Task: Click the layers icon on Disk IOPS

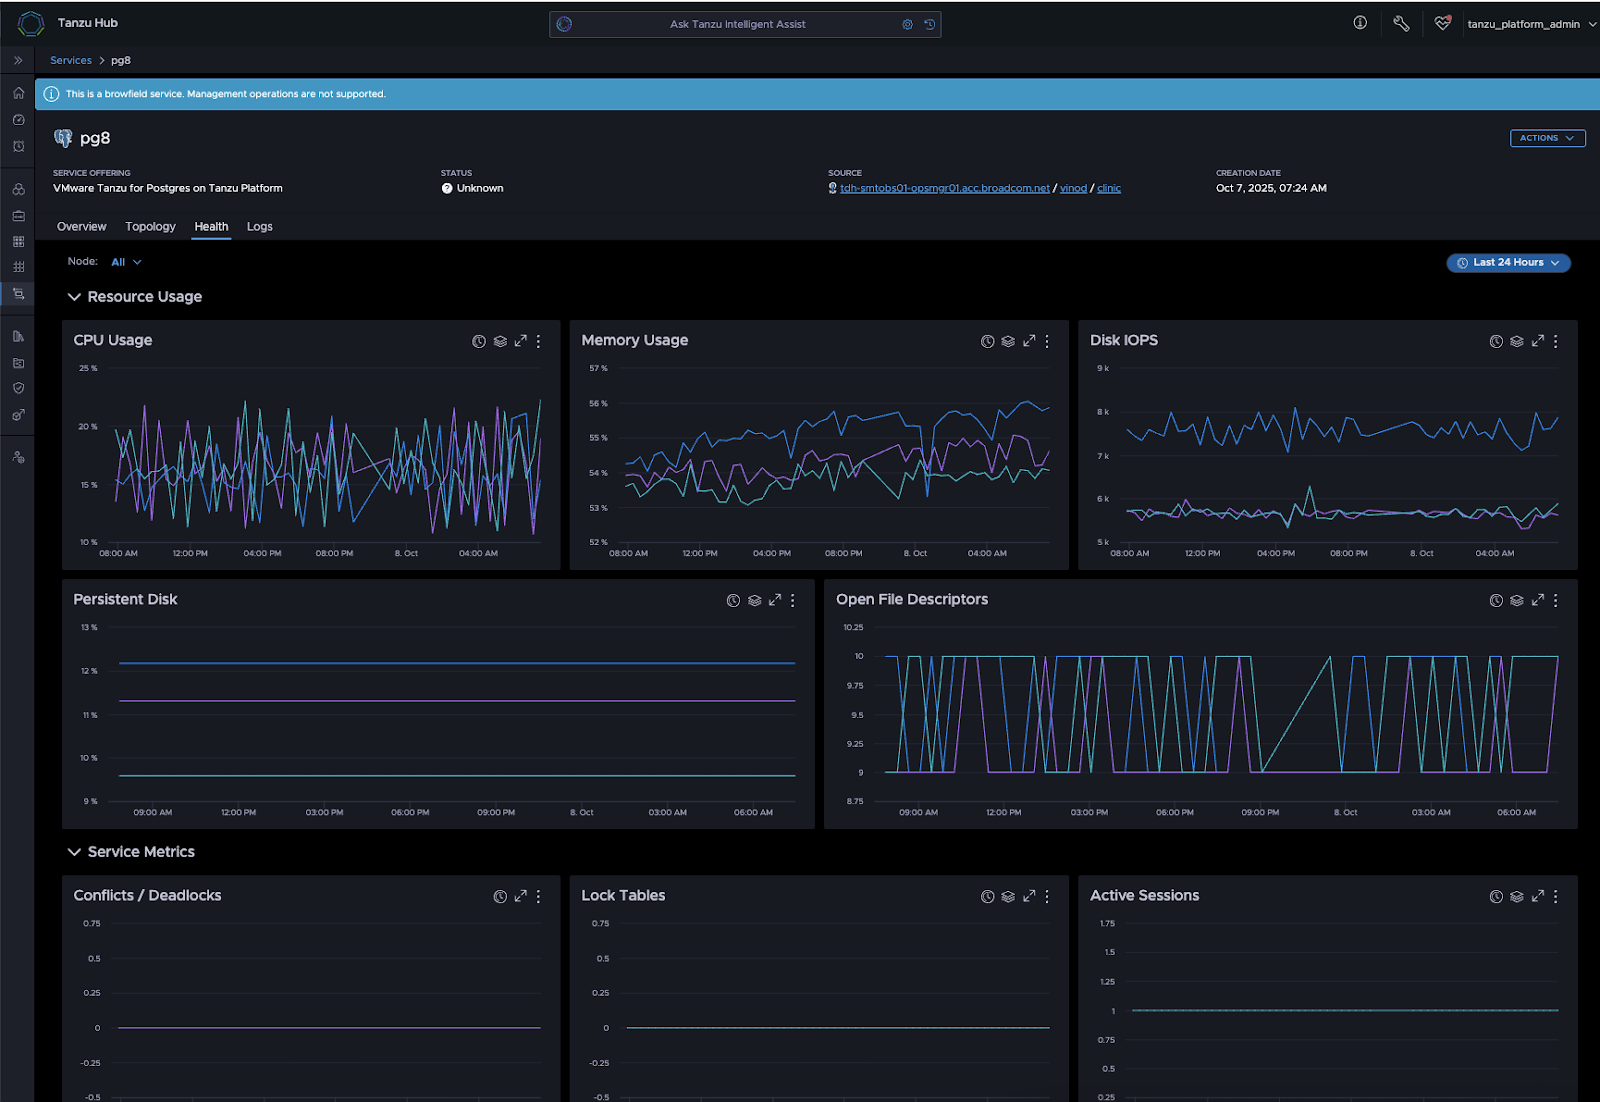Action: pos(1517,341)
